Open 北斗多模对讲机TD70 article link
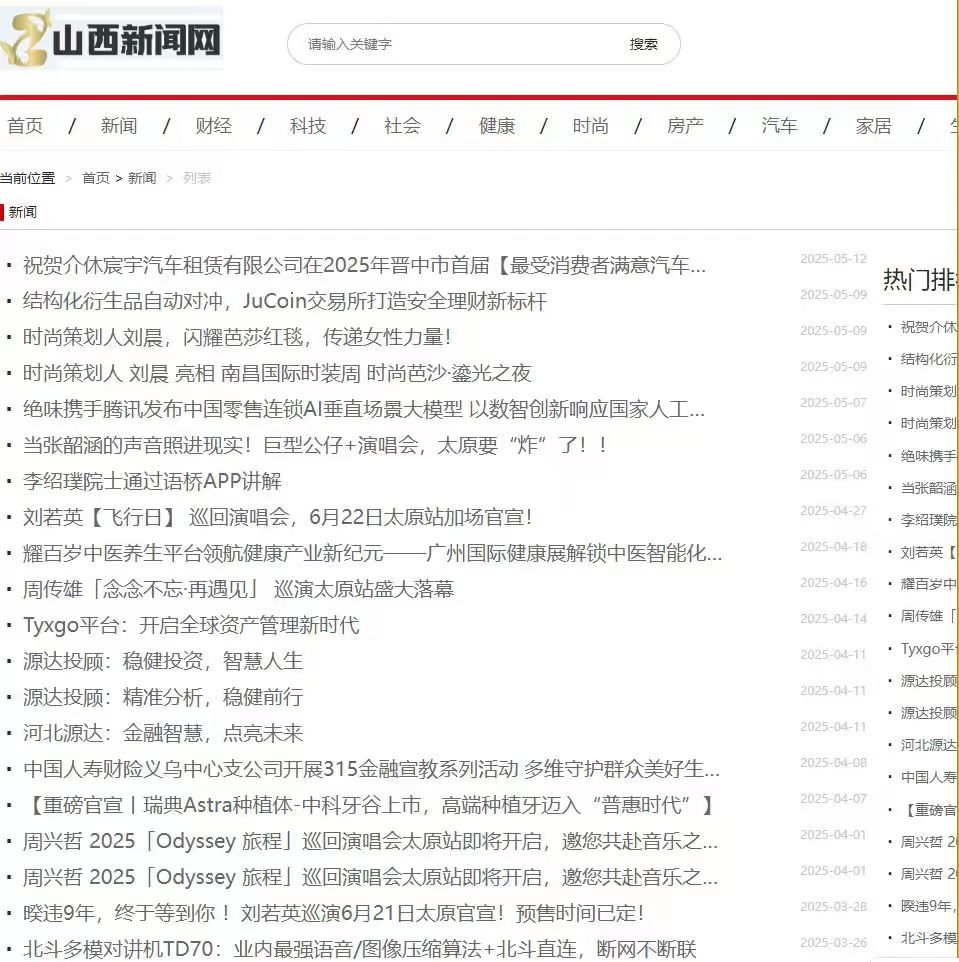The image size is (959, 962). [359, 950]
